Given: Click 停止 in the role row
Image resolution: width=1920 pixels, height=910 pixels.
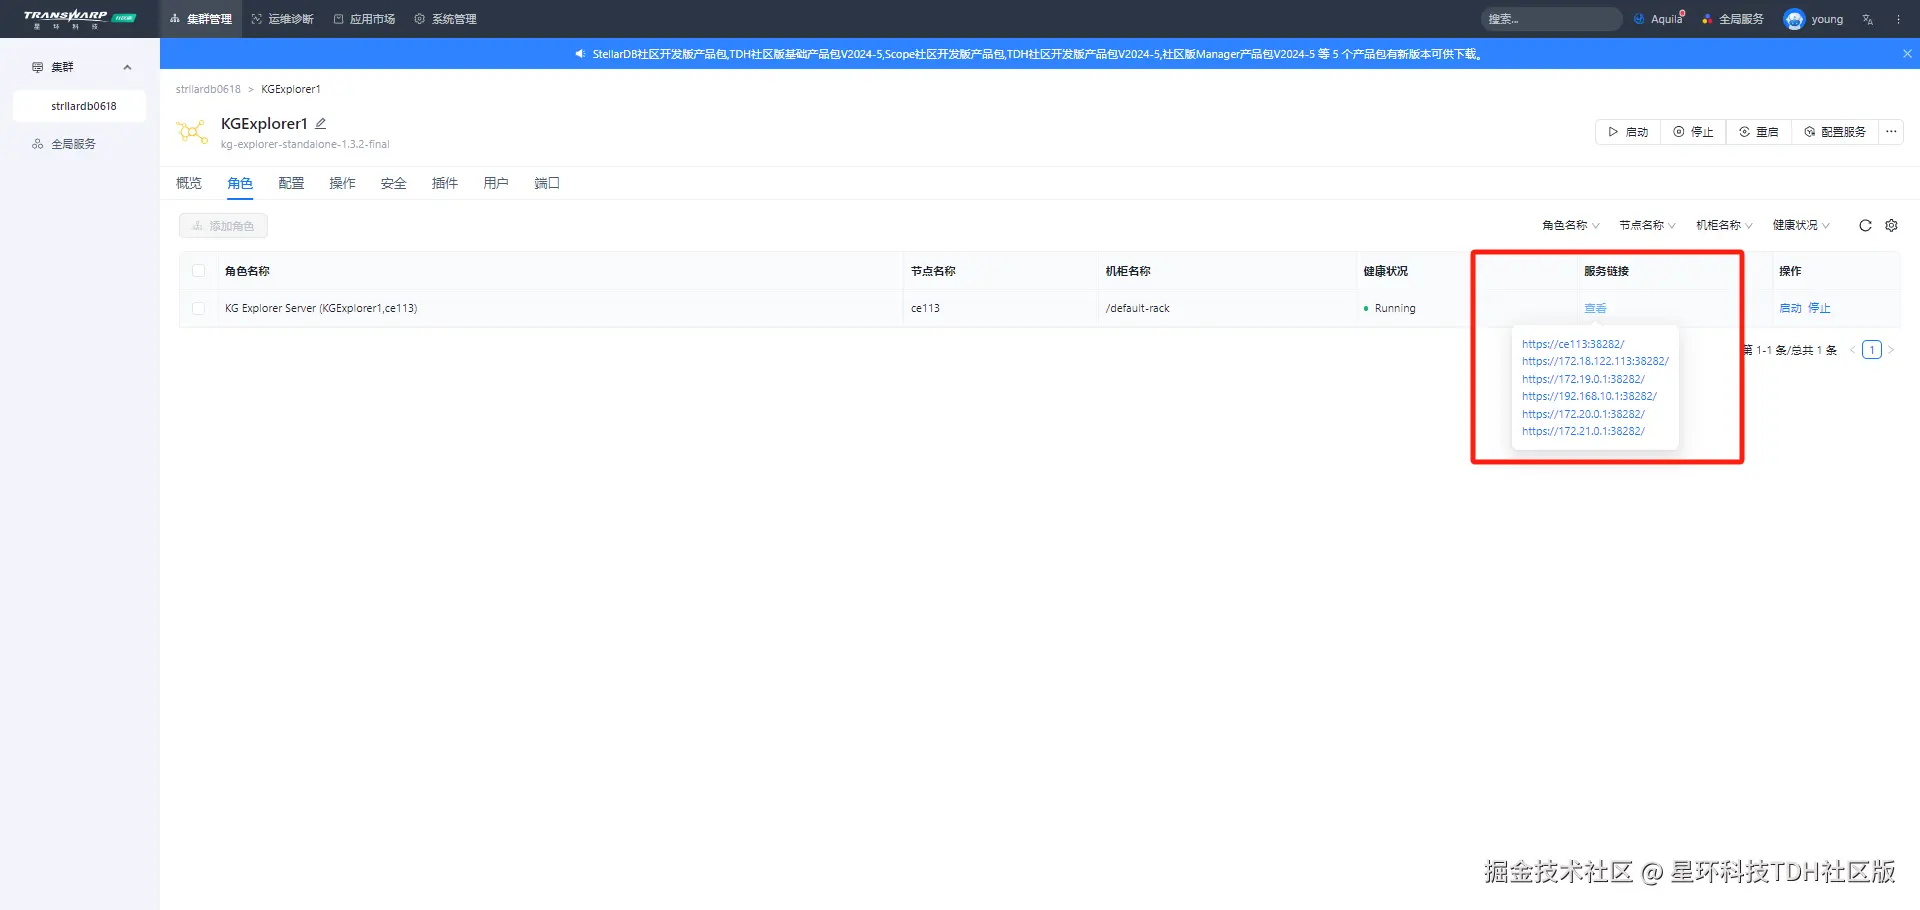Looking at the screenshot, I should point(1819,308).
